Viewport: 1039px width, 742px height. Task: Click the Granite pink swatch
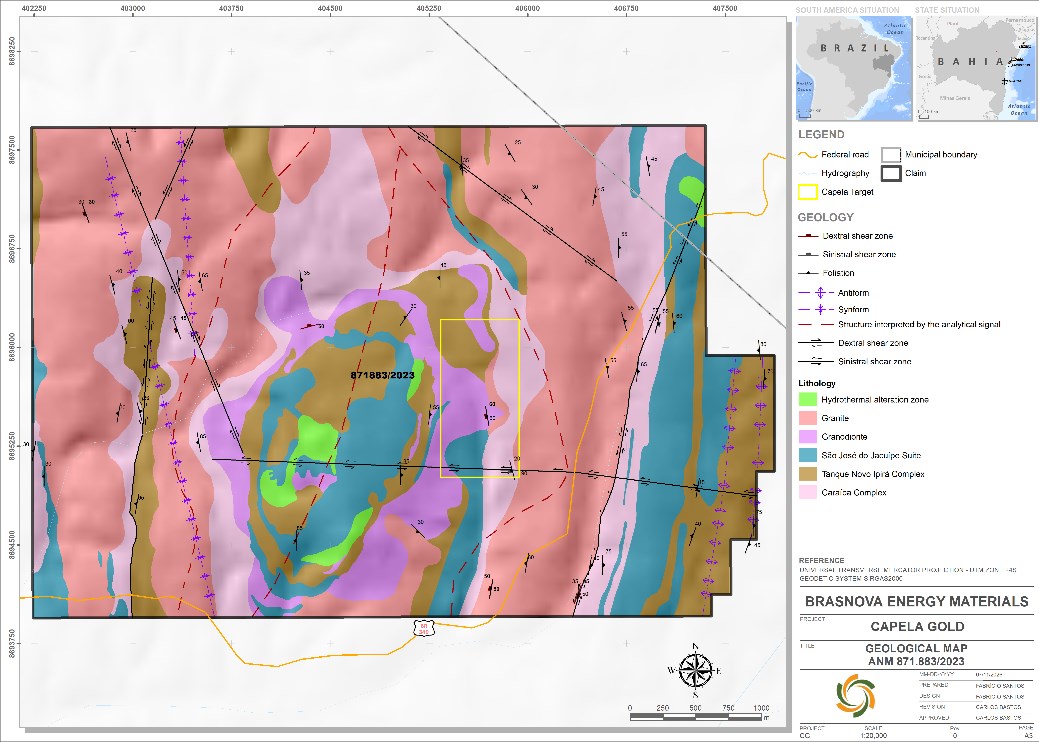click(807, 418)
